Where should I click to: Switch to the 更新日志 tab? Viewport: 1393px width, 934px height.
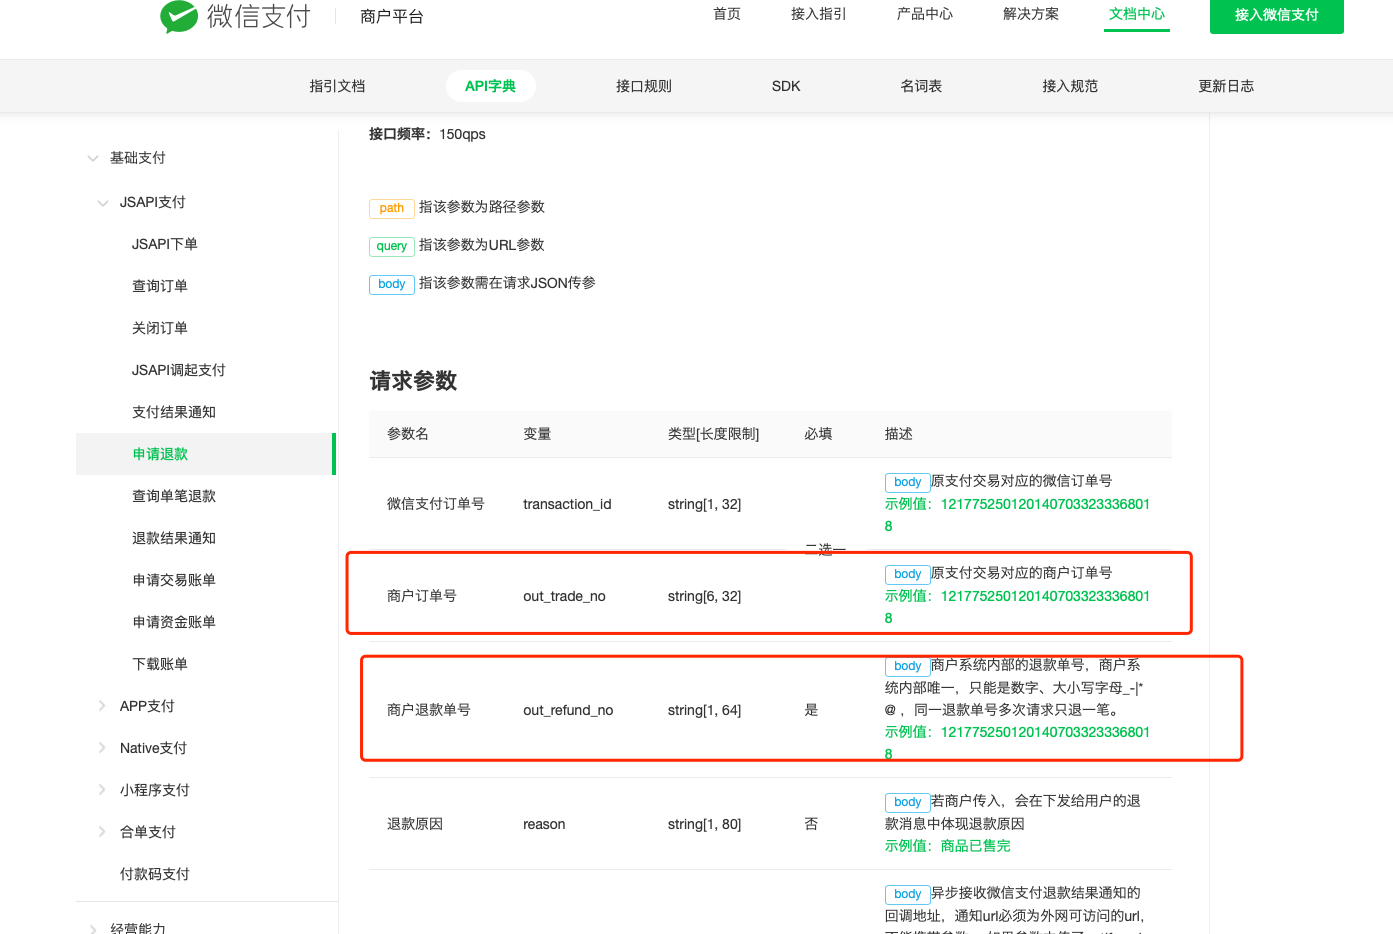click(1226, 86)
